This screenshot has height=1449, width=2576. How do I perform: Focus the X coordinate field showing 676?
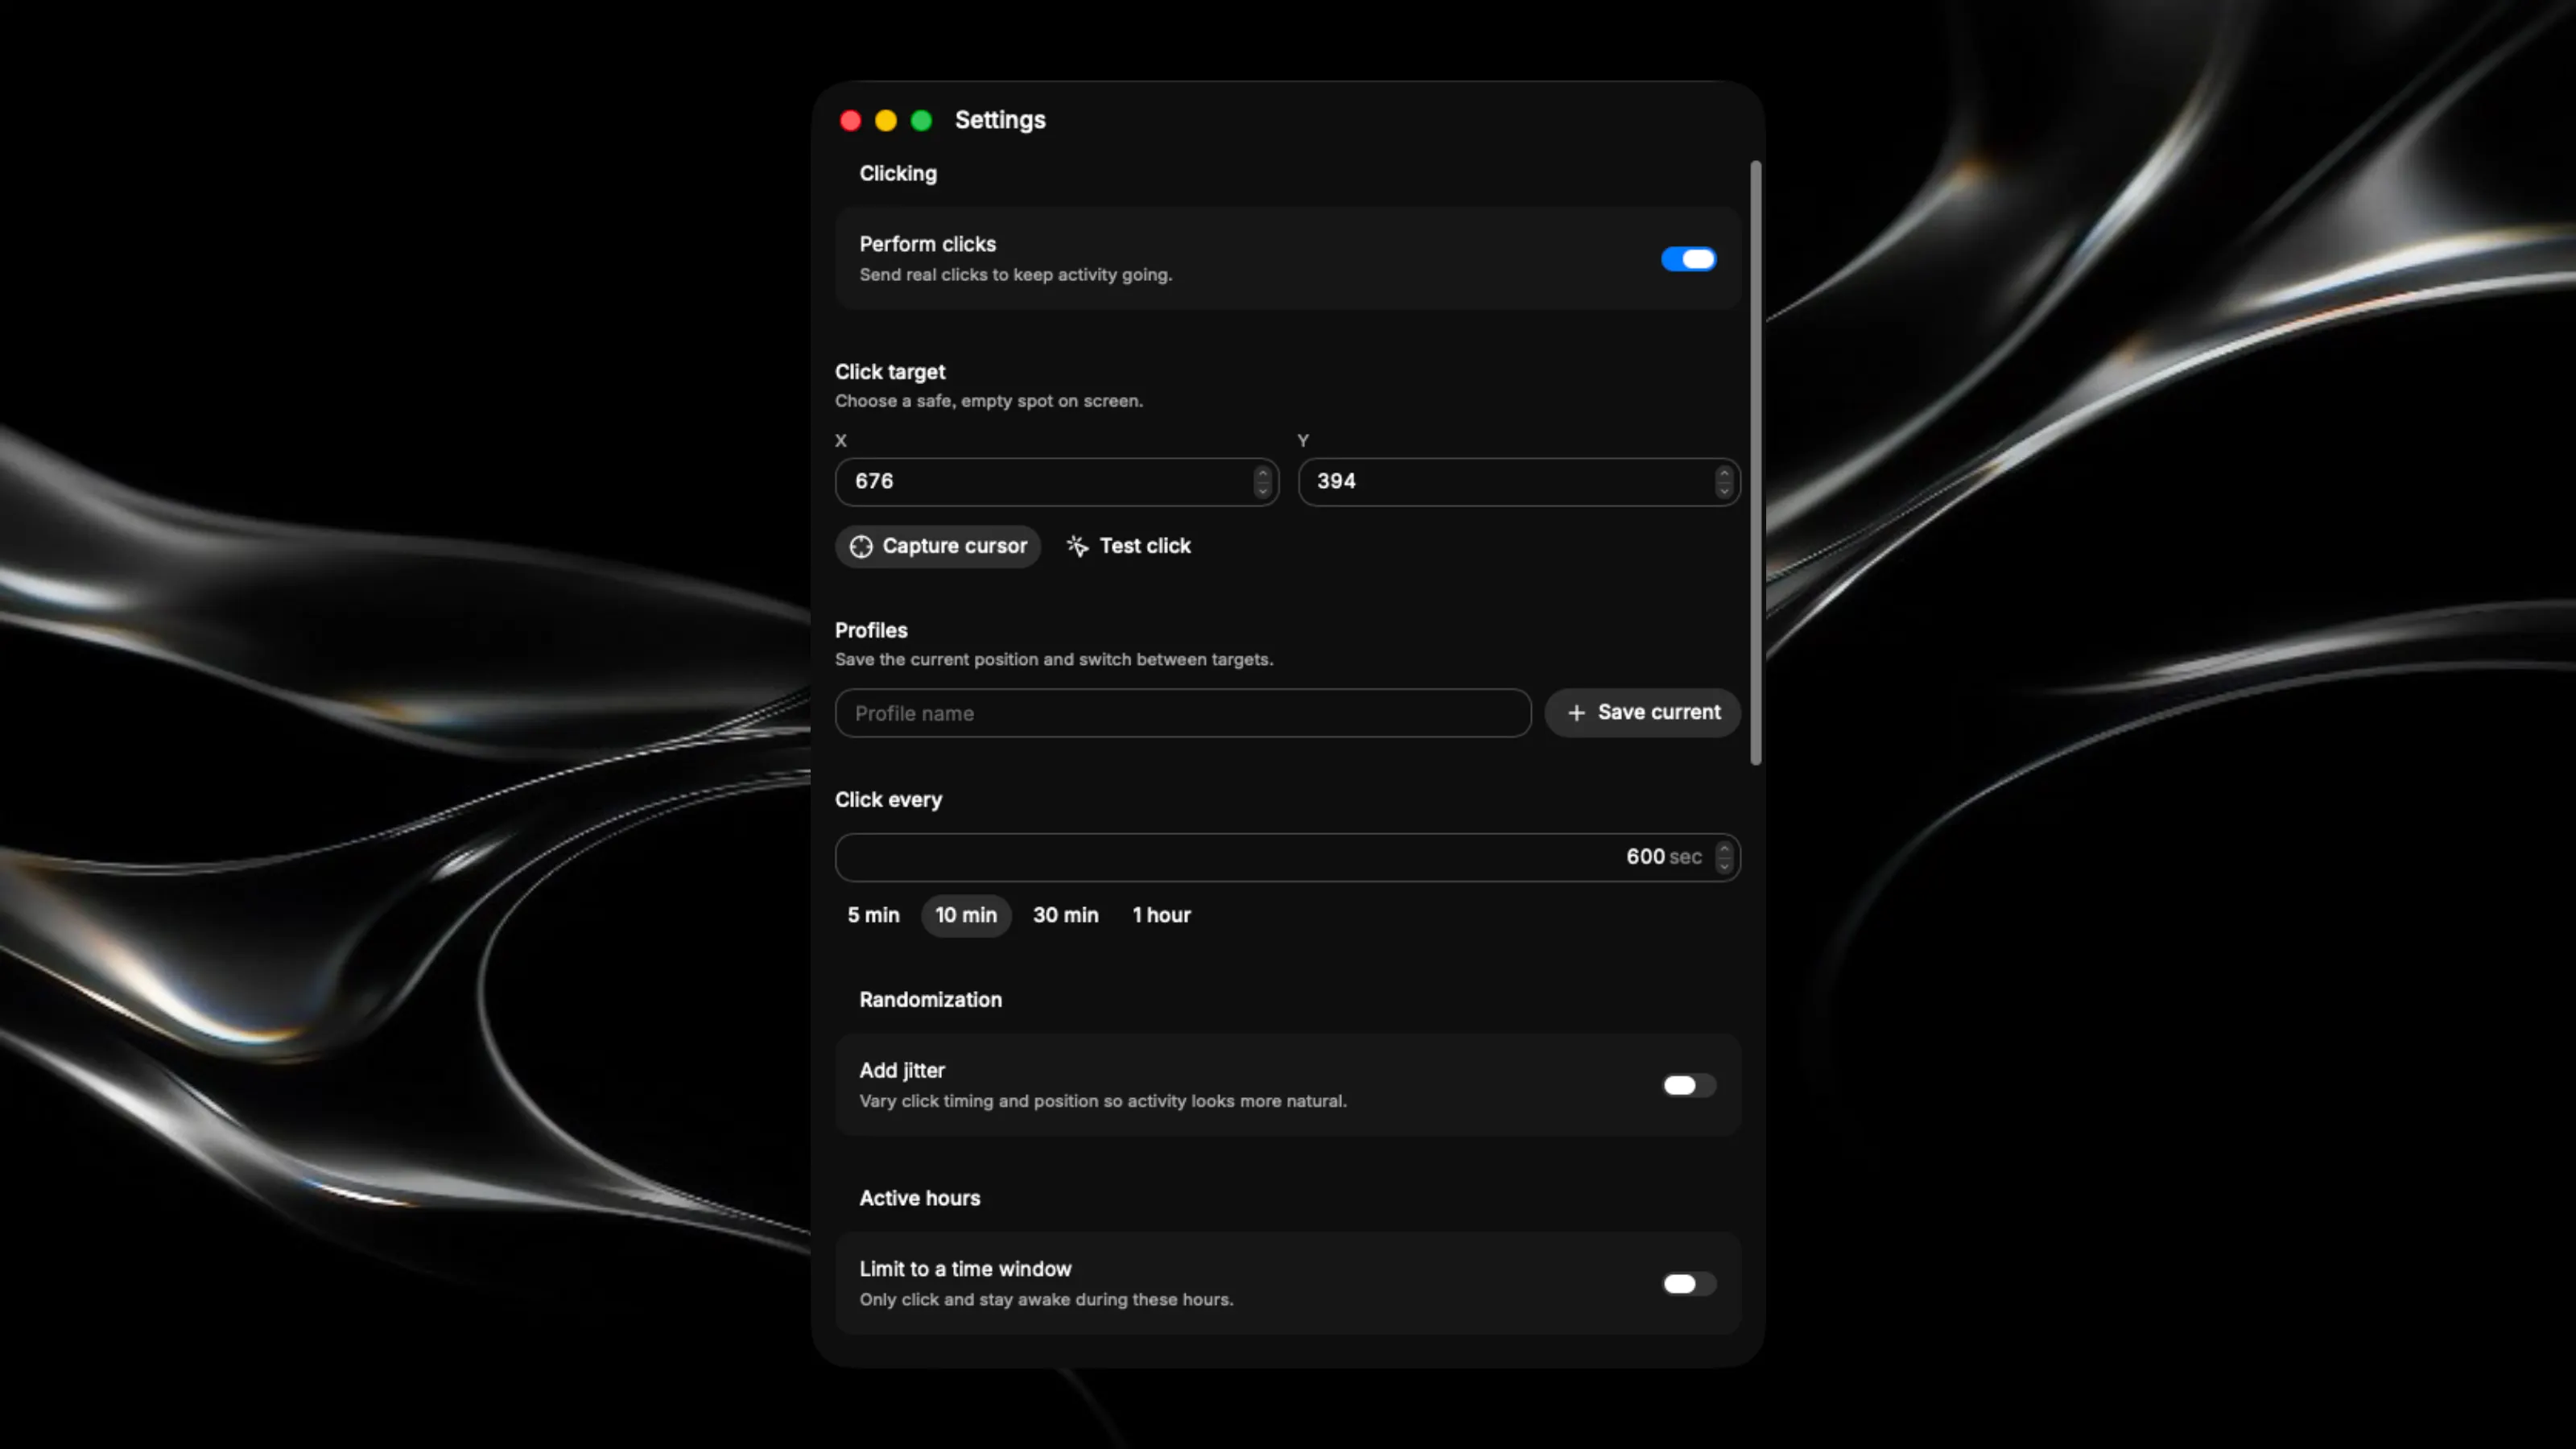[1057, 482]
